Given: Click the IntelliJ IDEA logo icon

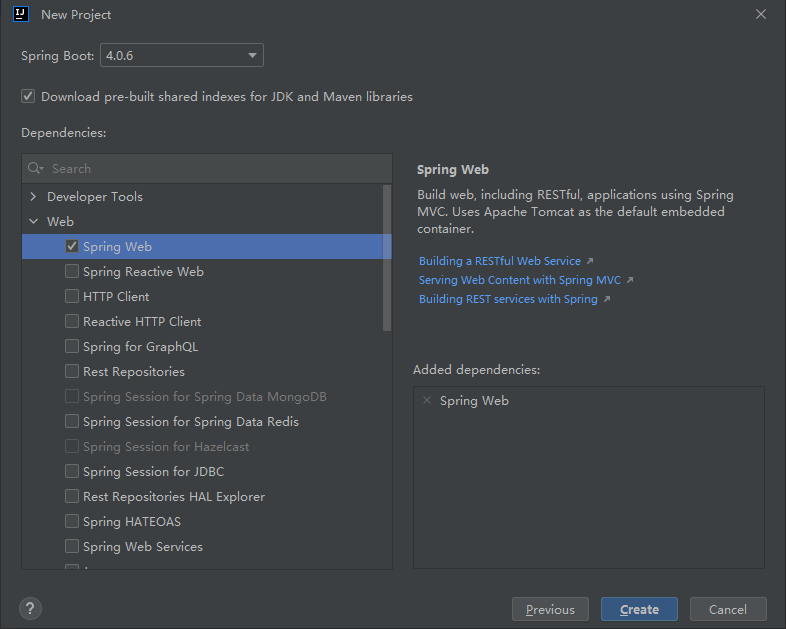Looking at the screenshot, I should pos(21,14).
